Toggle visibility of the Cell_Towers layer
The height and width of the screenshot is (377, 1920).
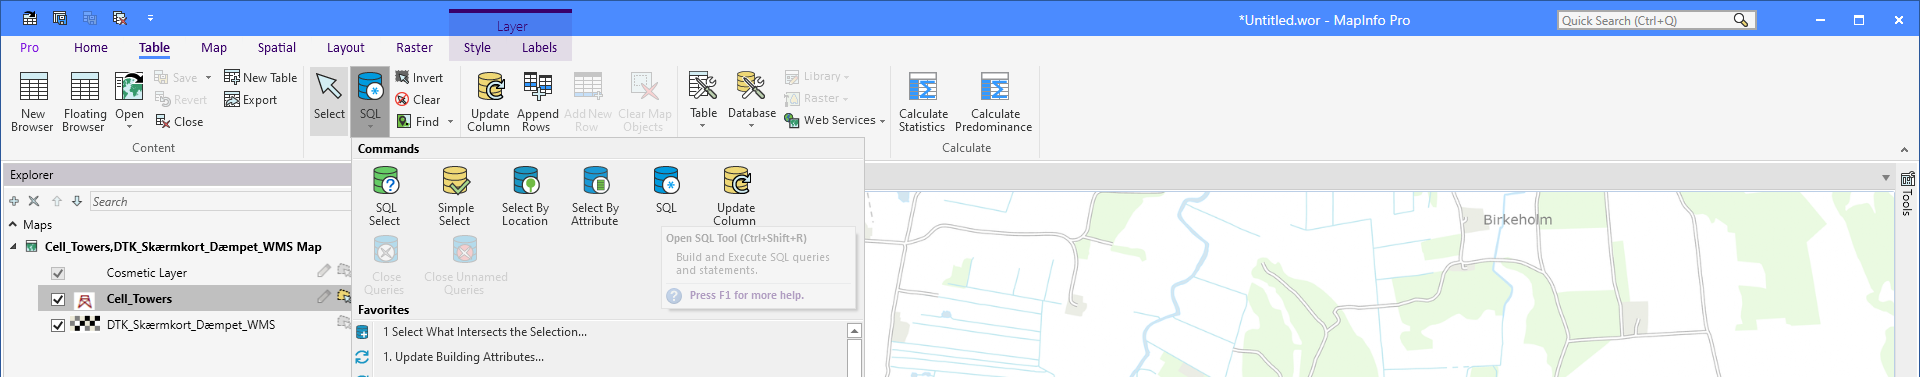(x=58, y=299)
